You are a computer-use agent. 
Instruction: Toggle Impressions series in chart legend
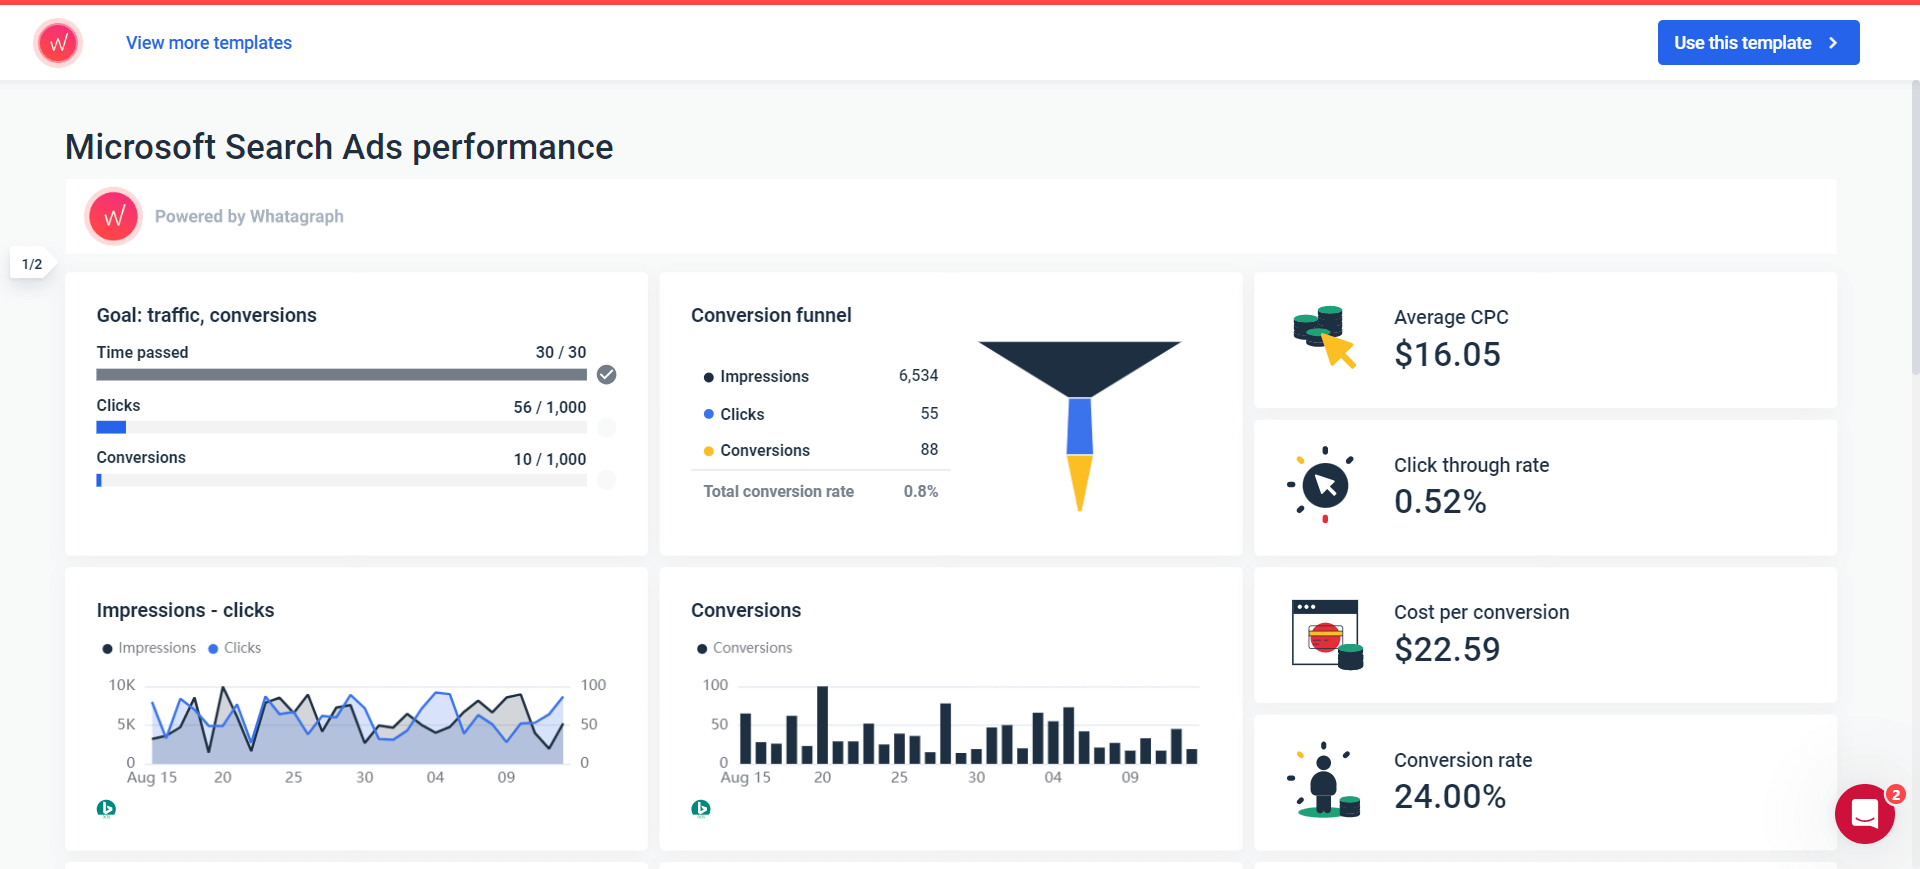[x=149, y=648]
